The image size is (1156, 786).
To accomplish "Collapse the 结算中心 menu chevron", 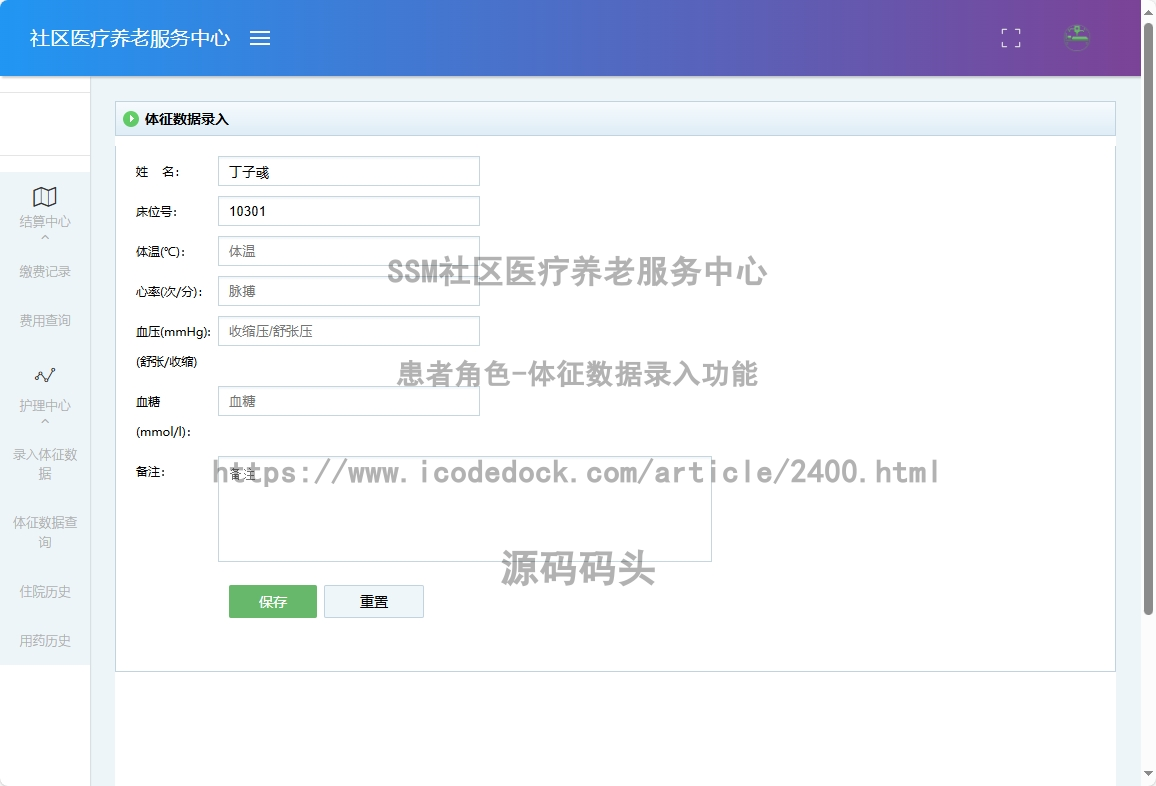I will pyautogui.click(x=45, y=237).
